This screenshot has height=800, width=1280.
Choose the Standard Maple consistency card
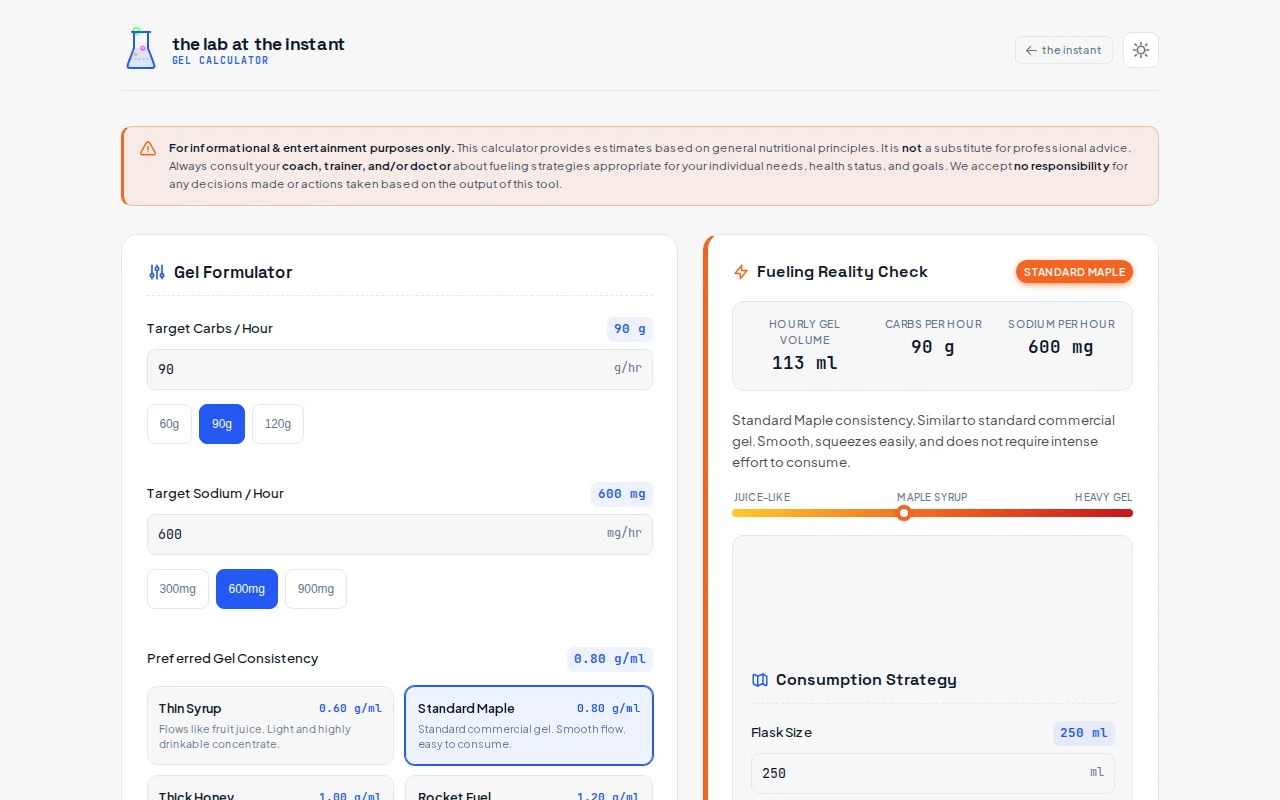[529, 726]
